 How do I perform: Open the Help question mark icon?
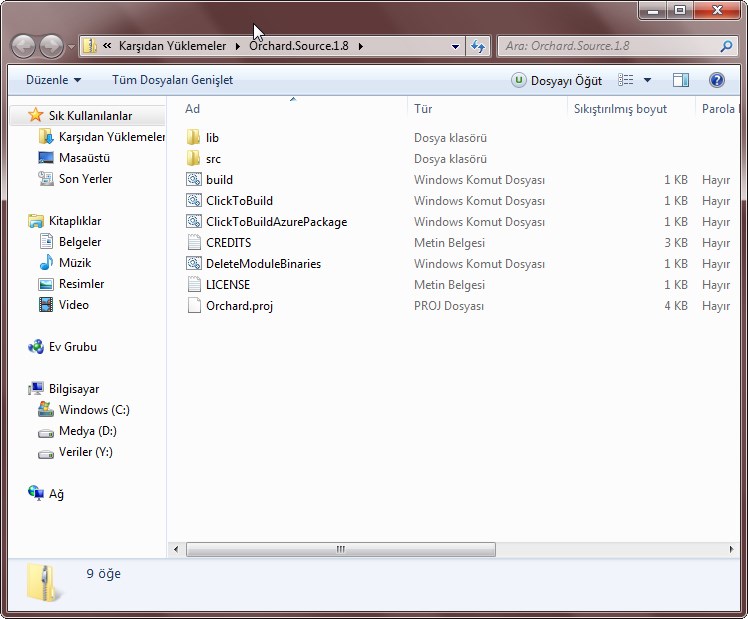click(x=716, y=80)
